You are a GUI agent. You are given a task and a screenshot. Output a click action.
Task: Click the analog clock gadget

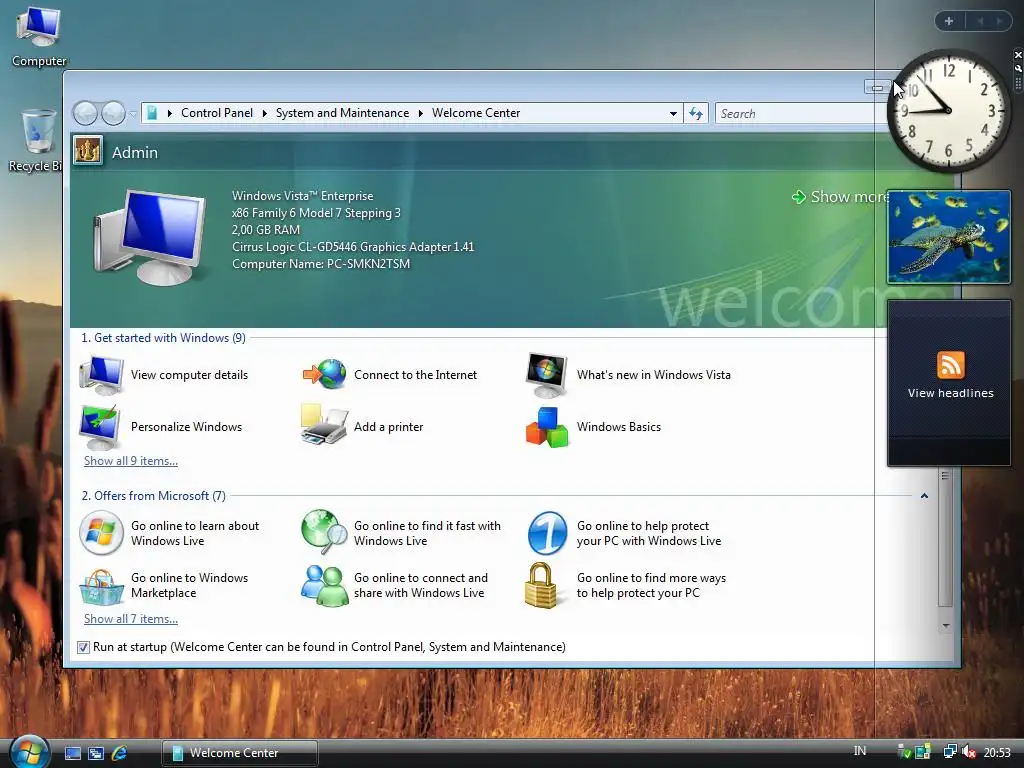click(948, 110)
